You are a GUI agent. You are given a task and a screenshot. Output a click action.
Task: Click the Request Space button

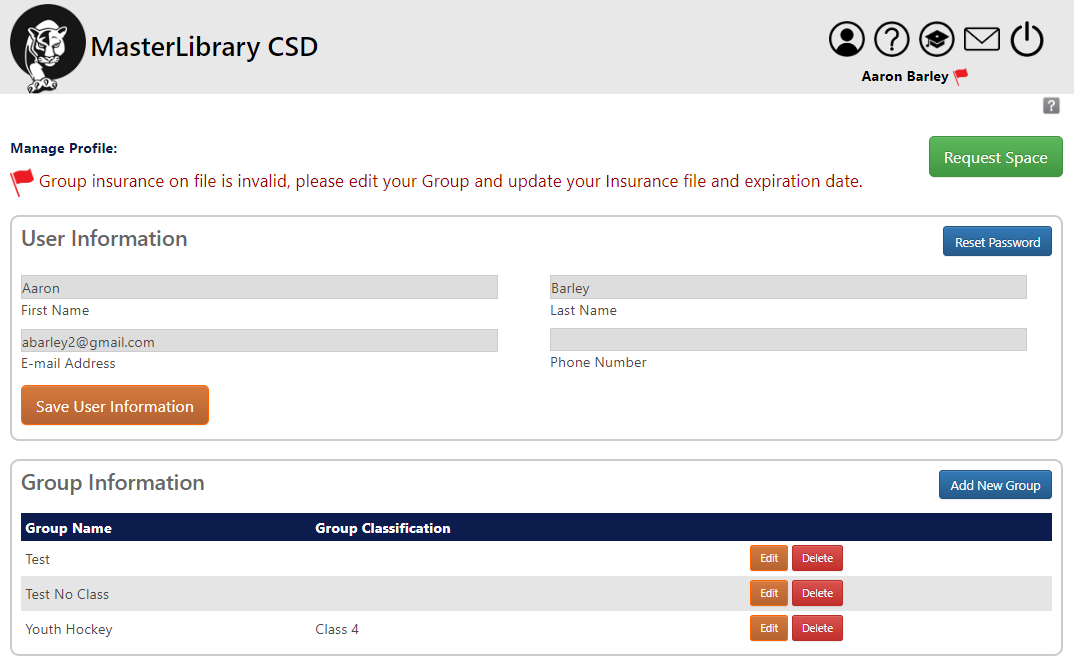995,157
